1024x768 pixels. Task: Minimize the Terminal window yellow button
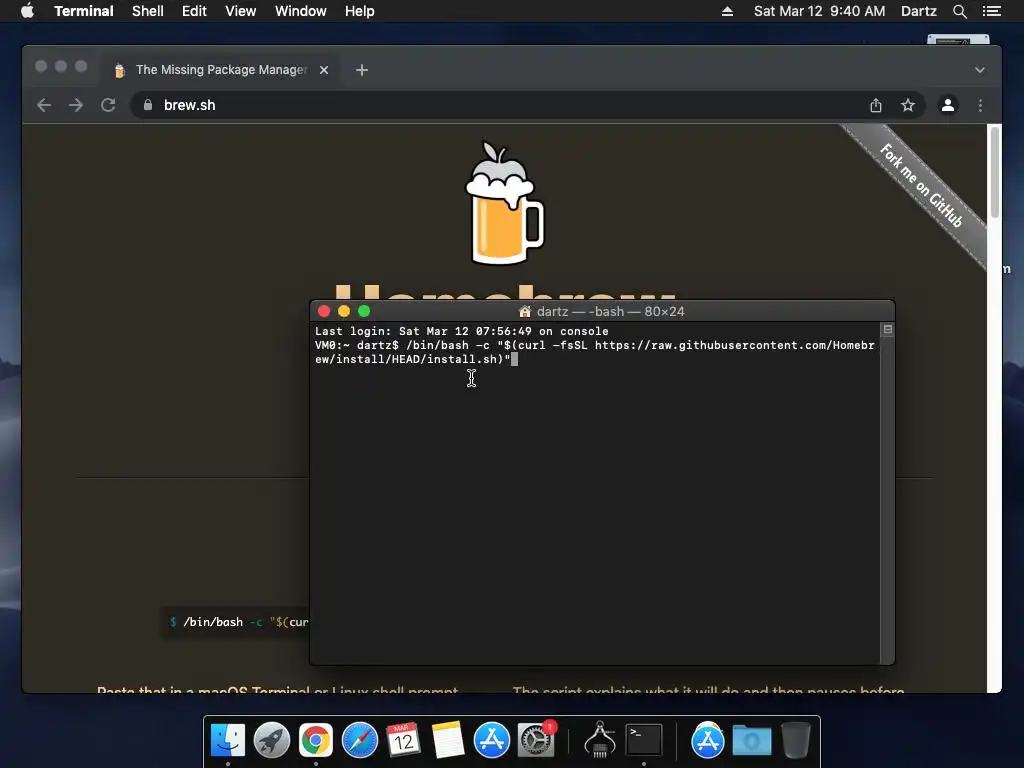[344, 312]
